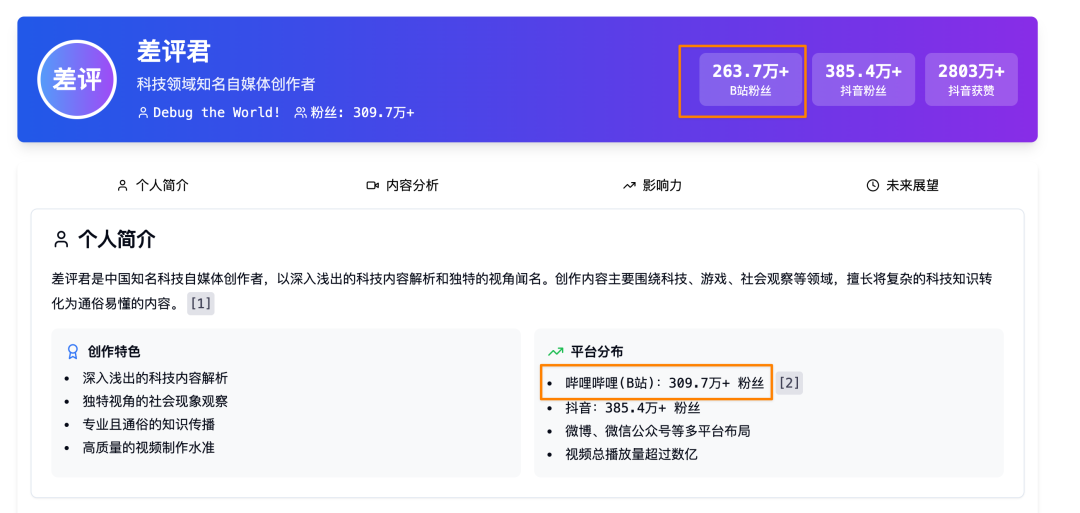Click the 385.4万+ 抖音粉丝 stat card
The image size is (1080, 513).
click(x=863, y=79)
